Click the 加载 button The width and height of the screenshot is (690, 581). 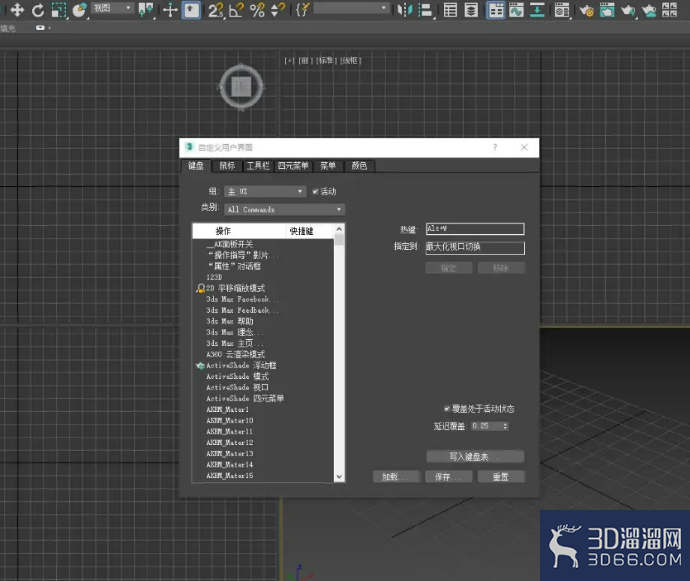pos(396,477)
